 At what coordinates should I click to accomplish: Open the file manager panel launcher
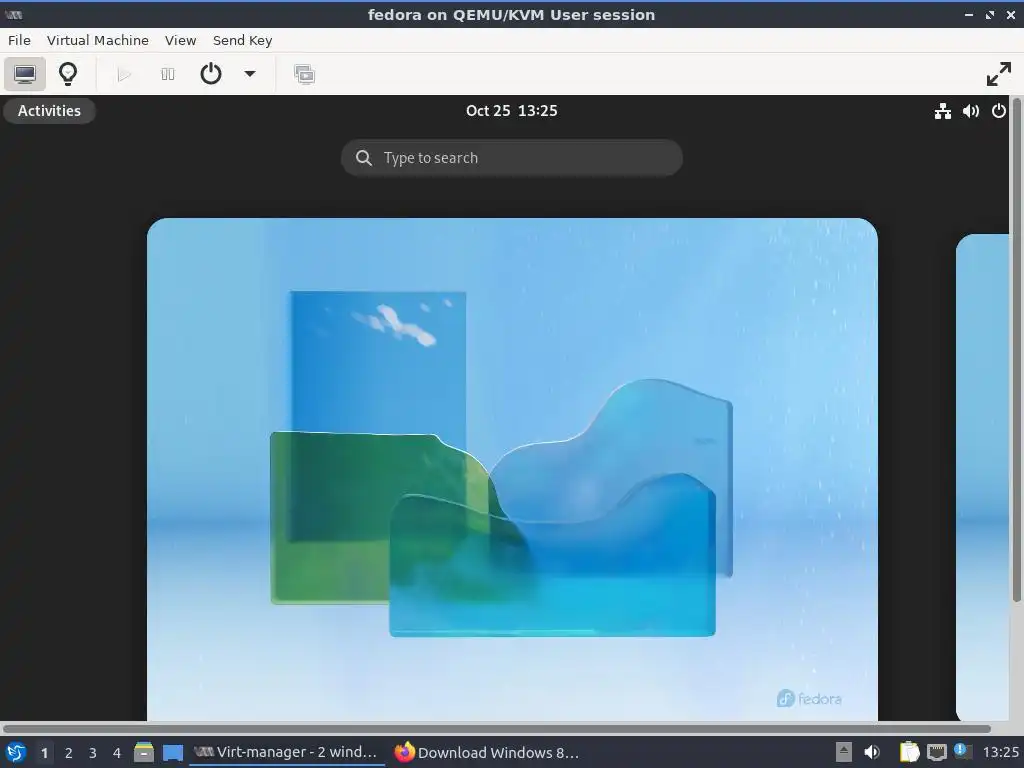[x=144, y=752]
